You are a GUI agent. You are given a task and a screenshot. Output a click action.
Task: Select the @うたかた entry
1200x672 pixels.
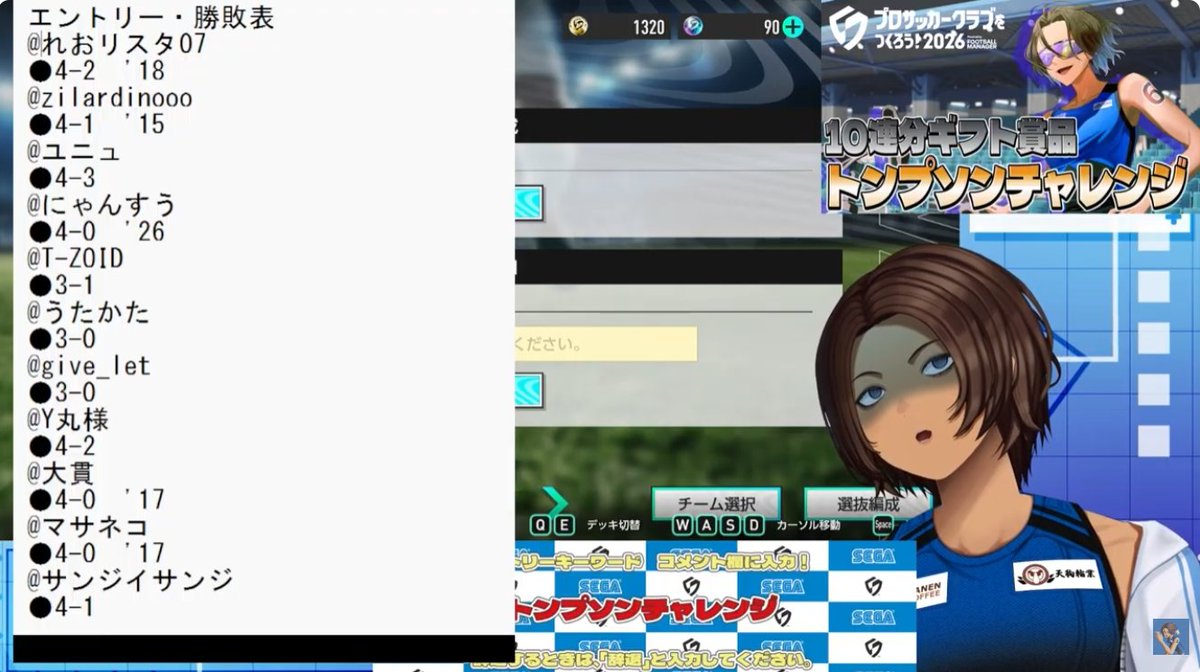coord(89,312)
